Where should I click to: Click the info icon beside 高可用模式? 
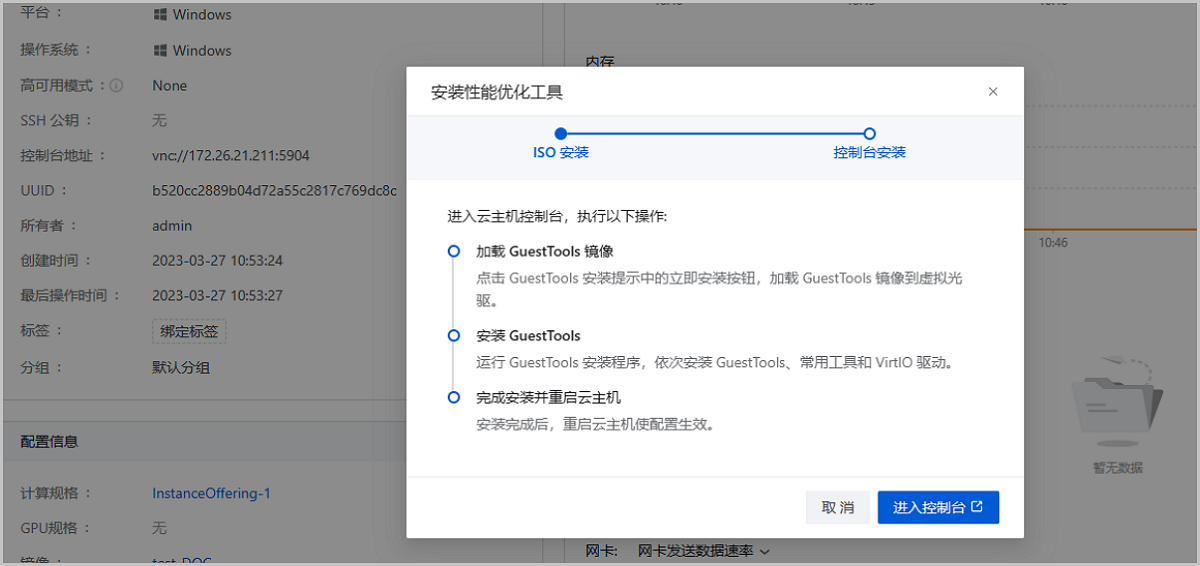tap(116, 86)
